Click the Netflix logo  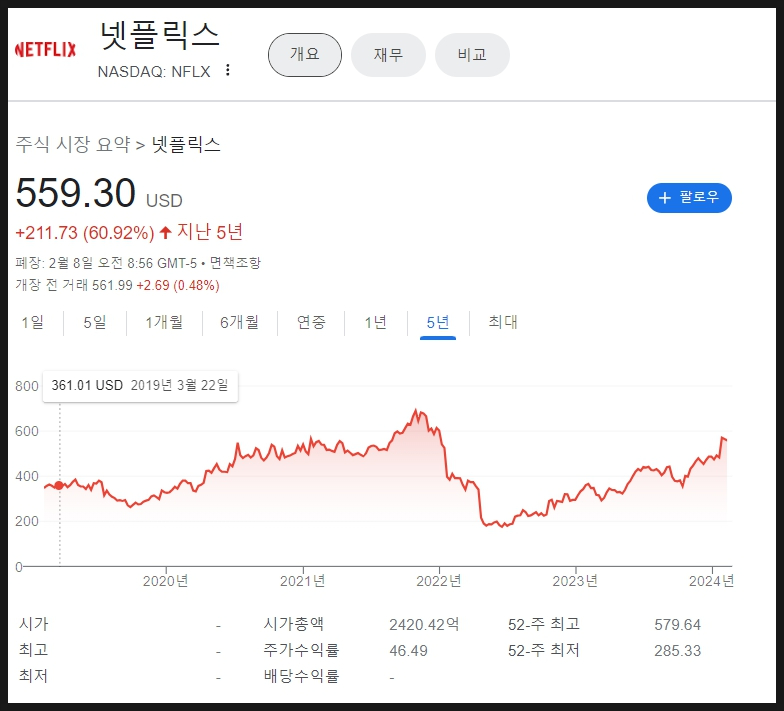pyautogui.click(x=46, y=50)
